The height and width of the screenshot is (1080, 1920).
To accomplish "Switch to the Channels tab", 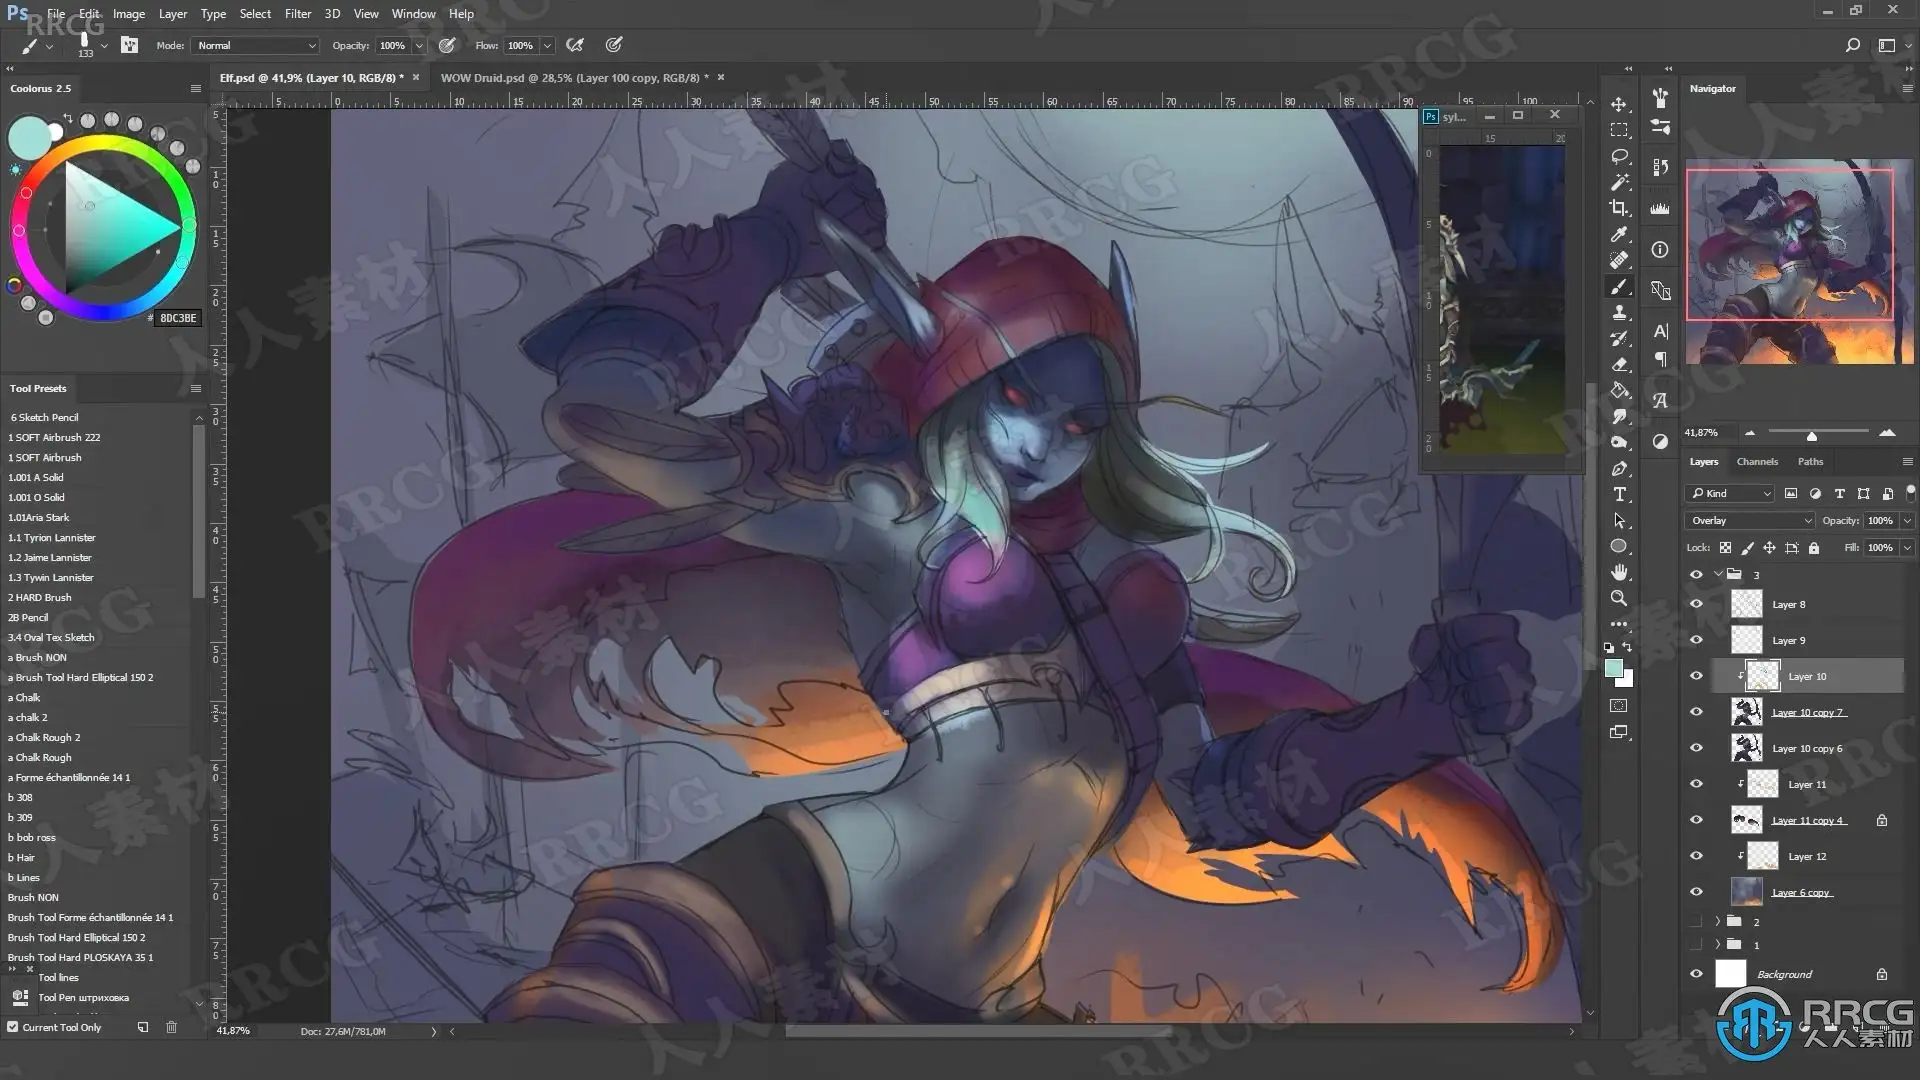I will click(x=1757, y=462).
